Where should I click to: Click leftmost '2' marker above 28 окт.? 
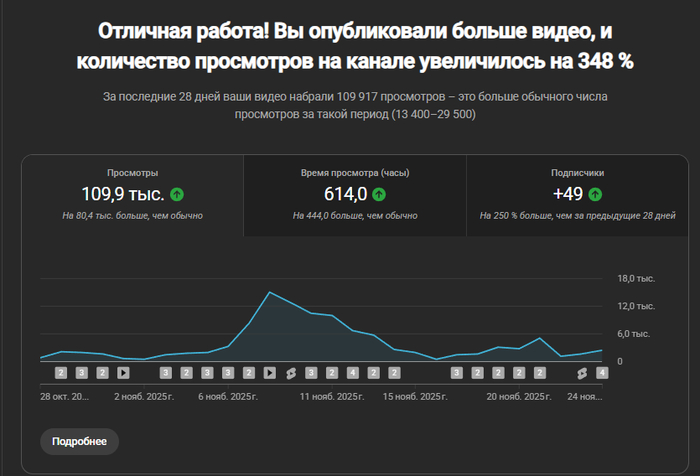click(60, 373)
